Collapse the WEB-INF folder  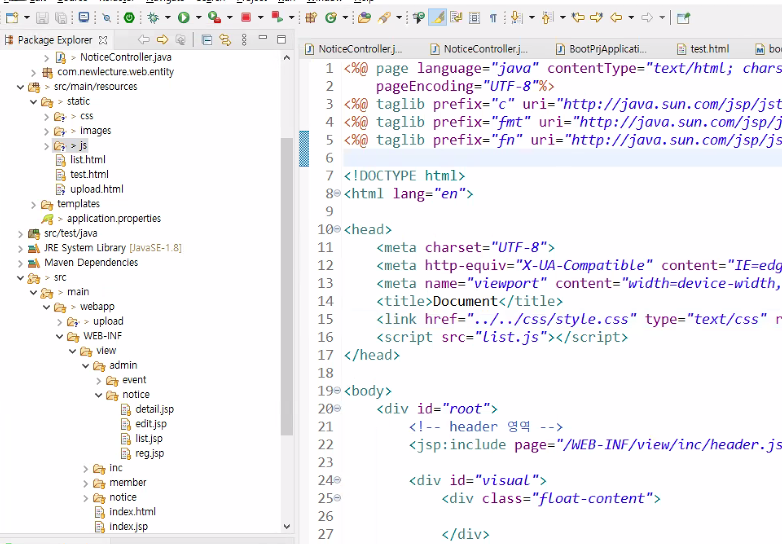pos(59,337)
